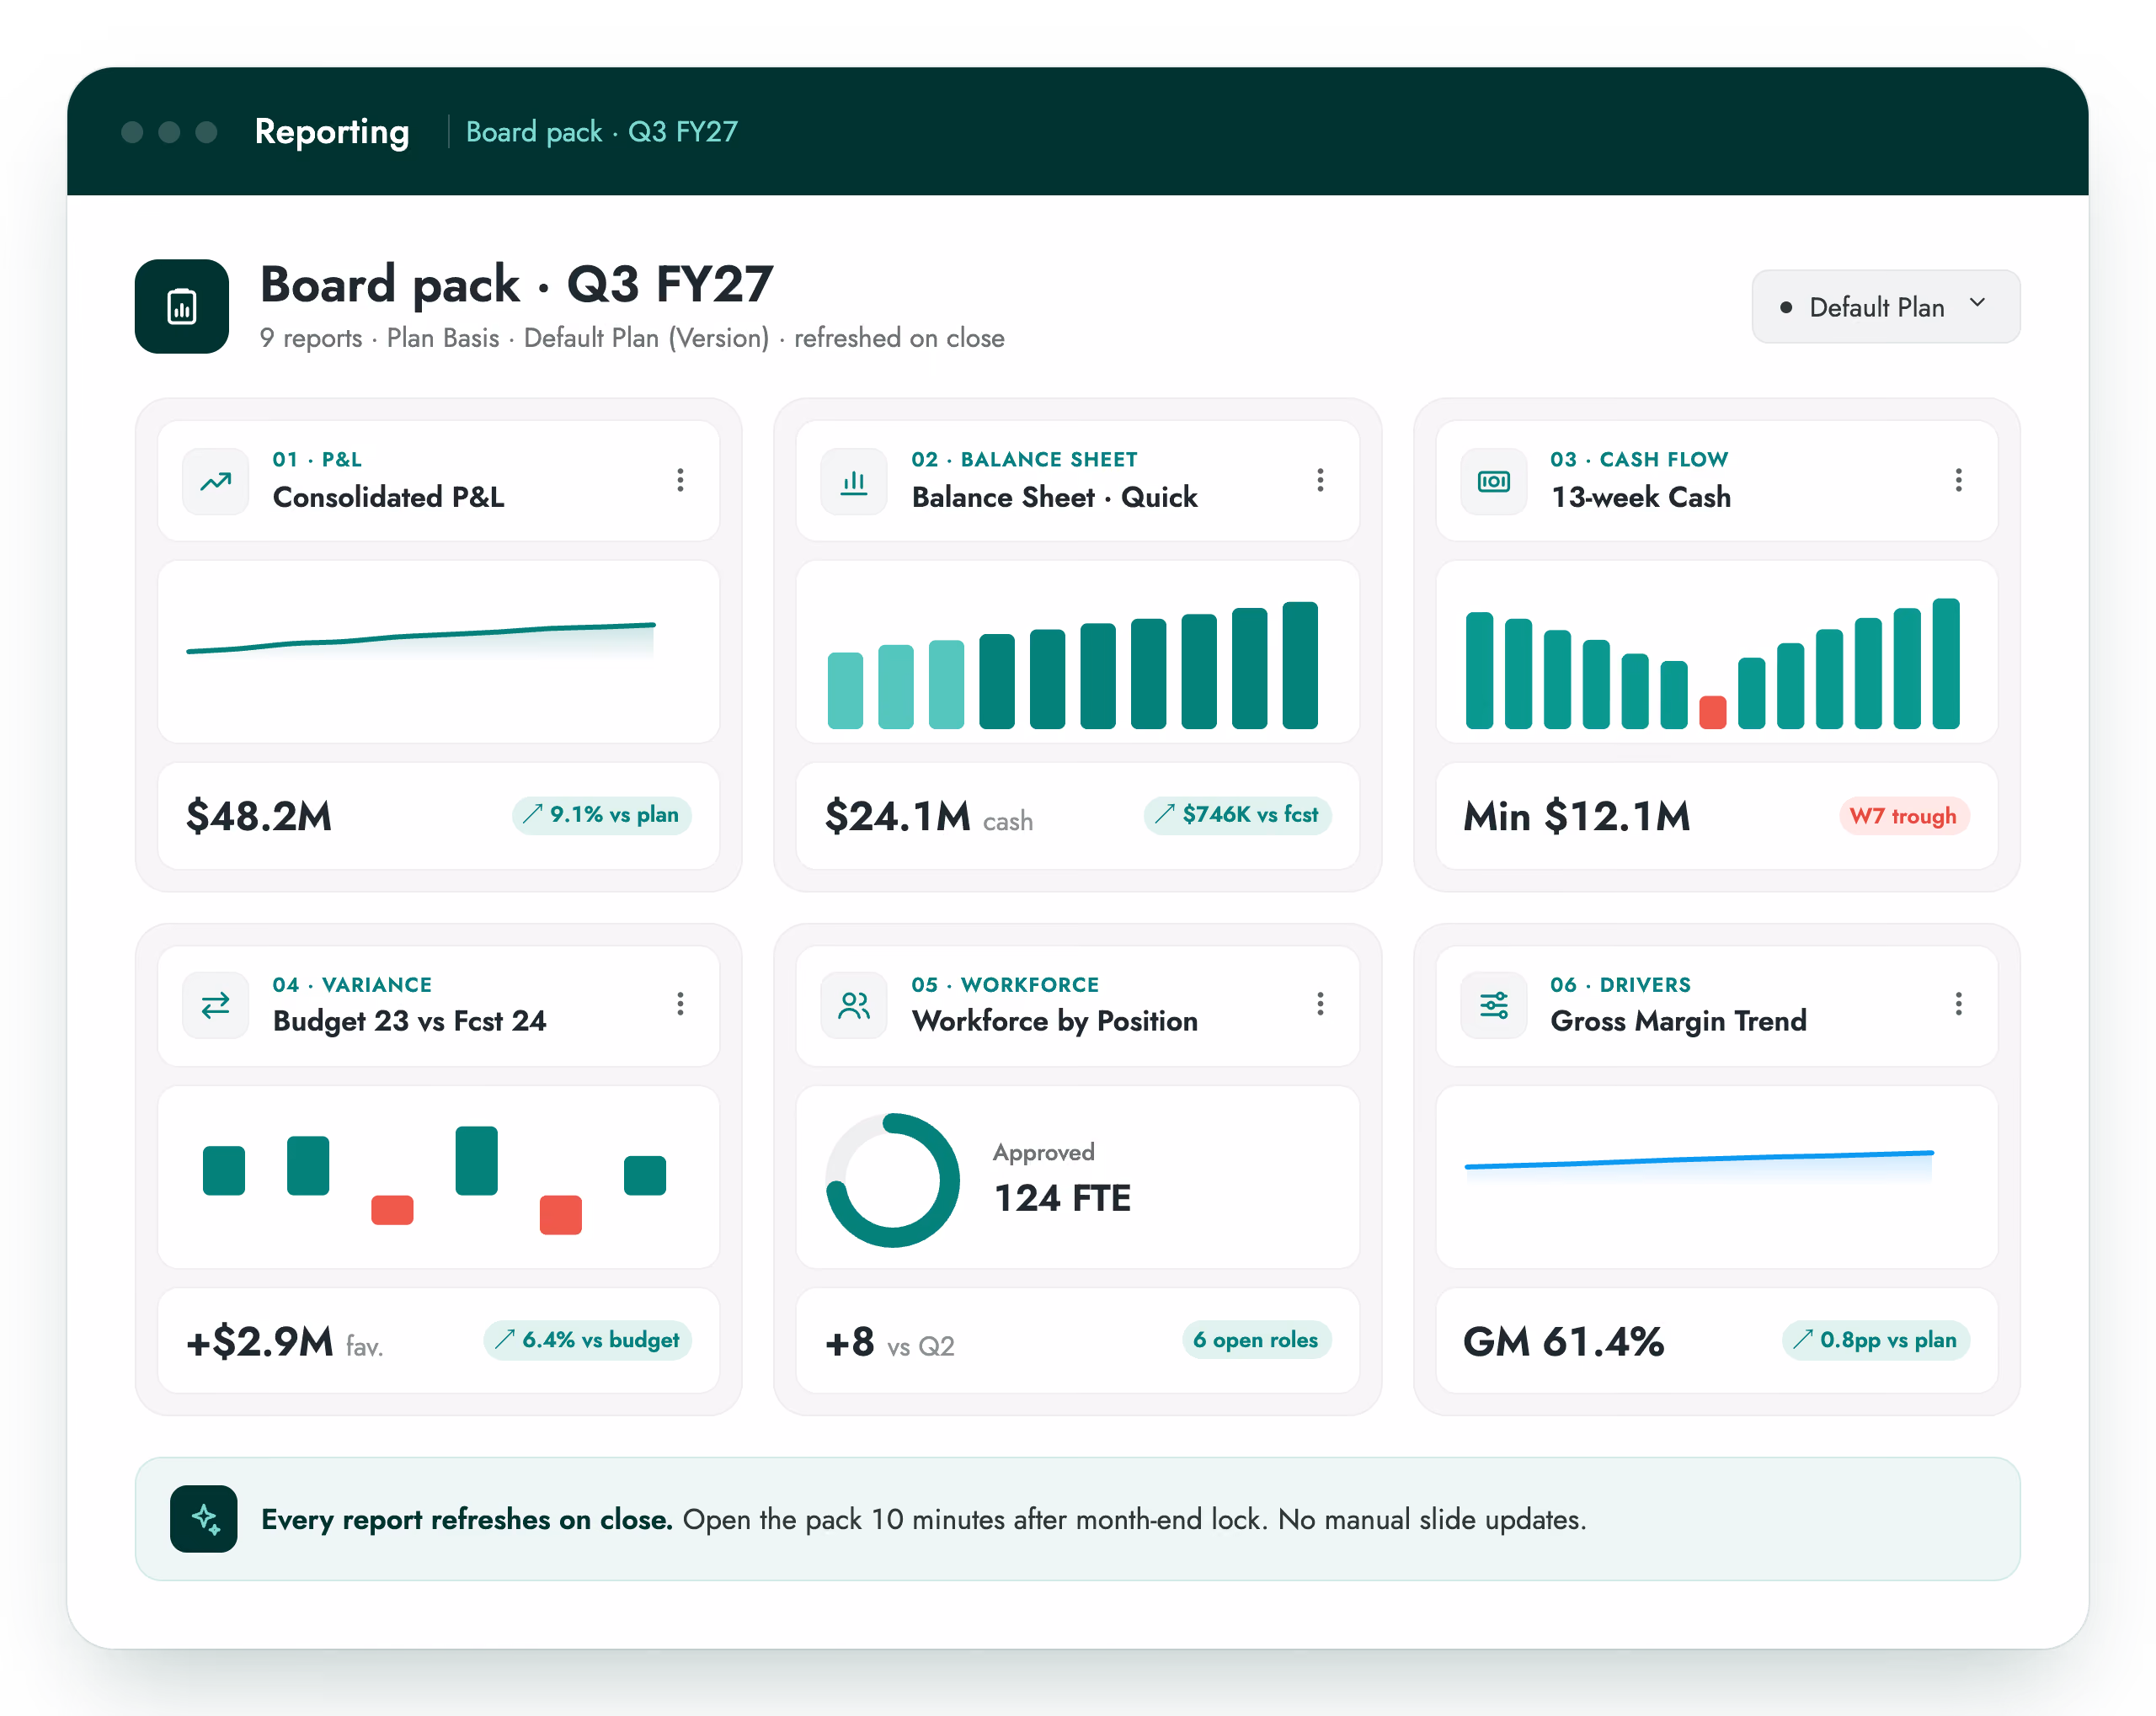This screenshot has height=1716, width=2156.
Task: Click the Reporting title in header
Action: [332, 132]
